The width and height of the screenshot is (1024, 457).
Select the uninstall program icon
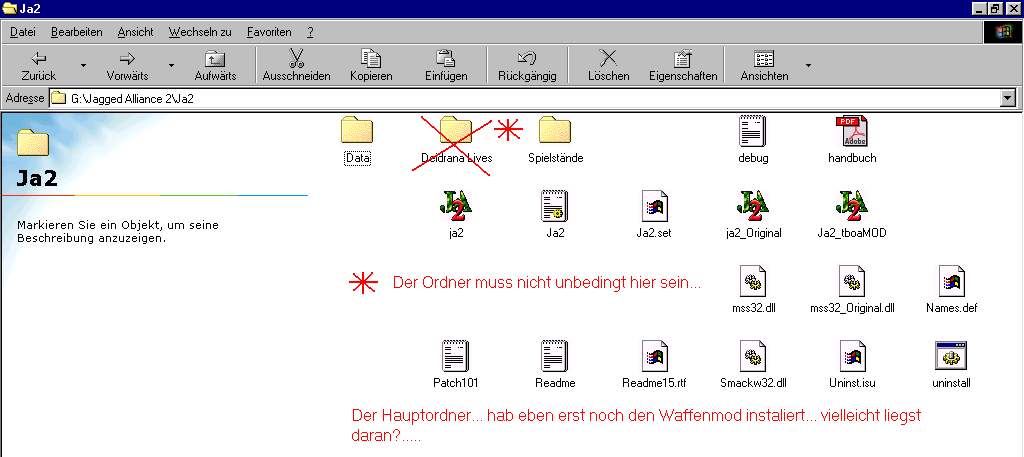coord(952,356)
